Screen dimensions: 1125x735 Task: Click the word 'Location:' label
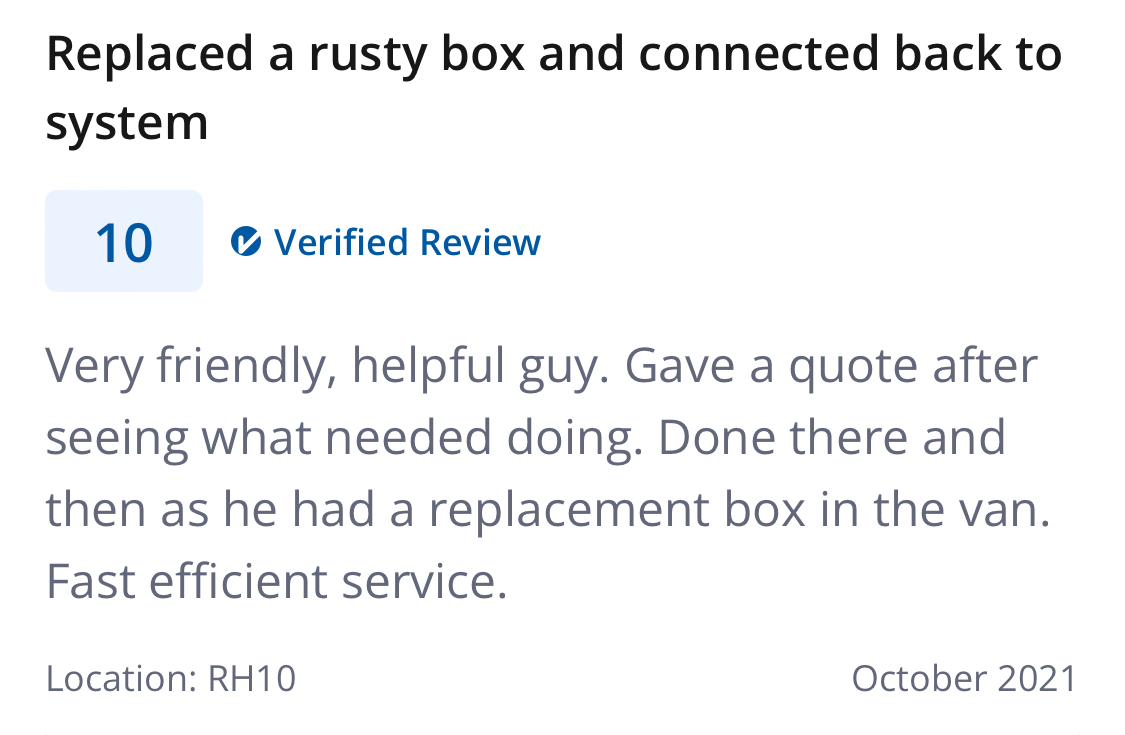(x=121, y=678)
